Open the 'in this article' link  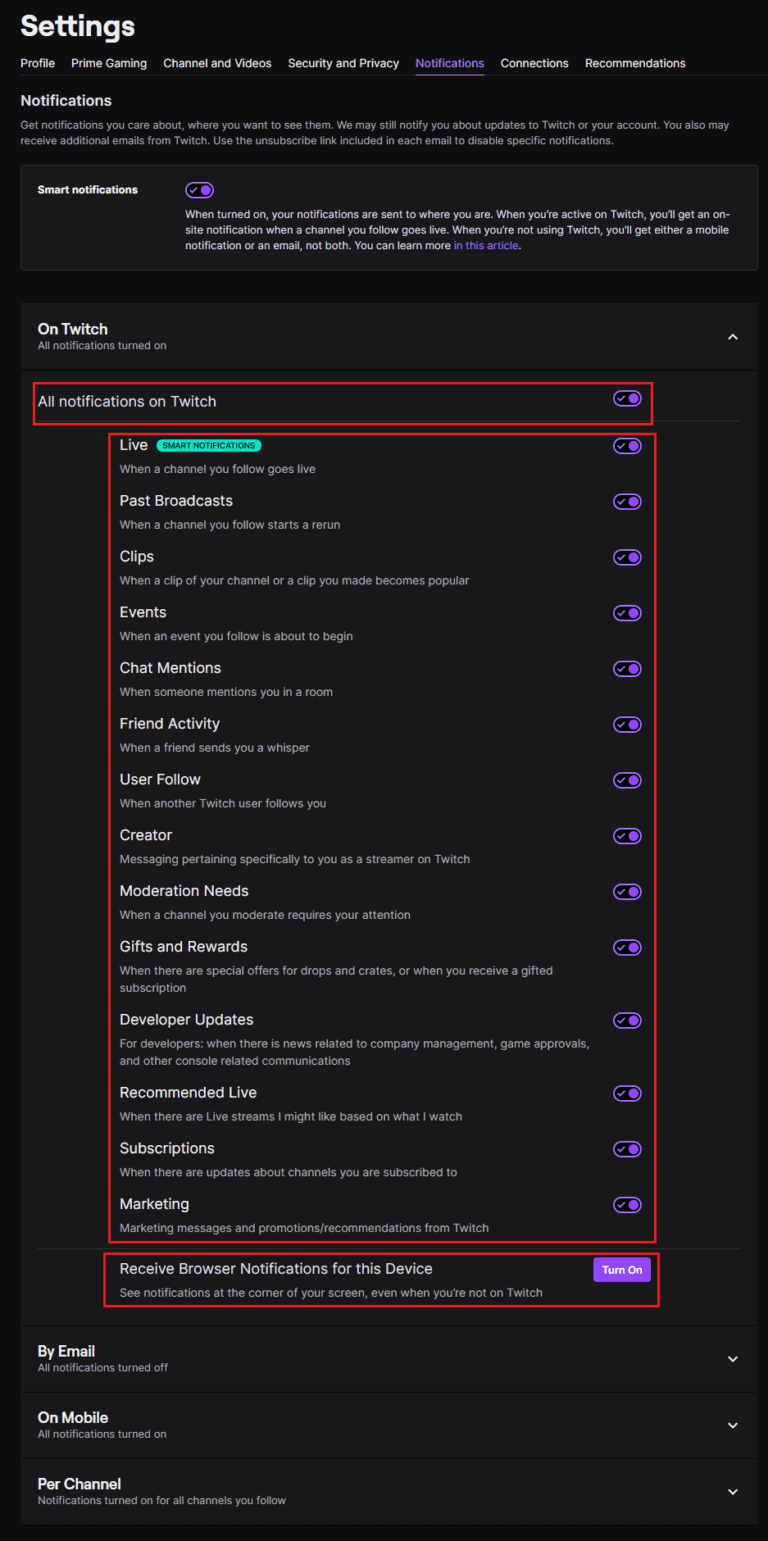[x=486, y=245]
